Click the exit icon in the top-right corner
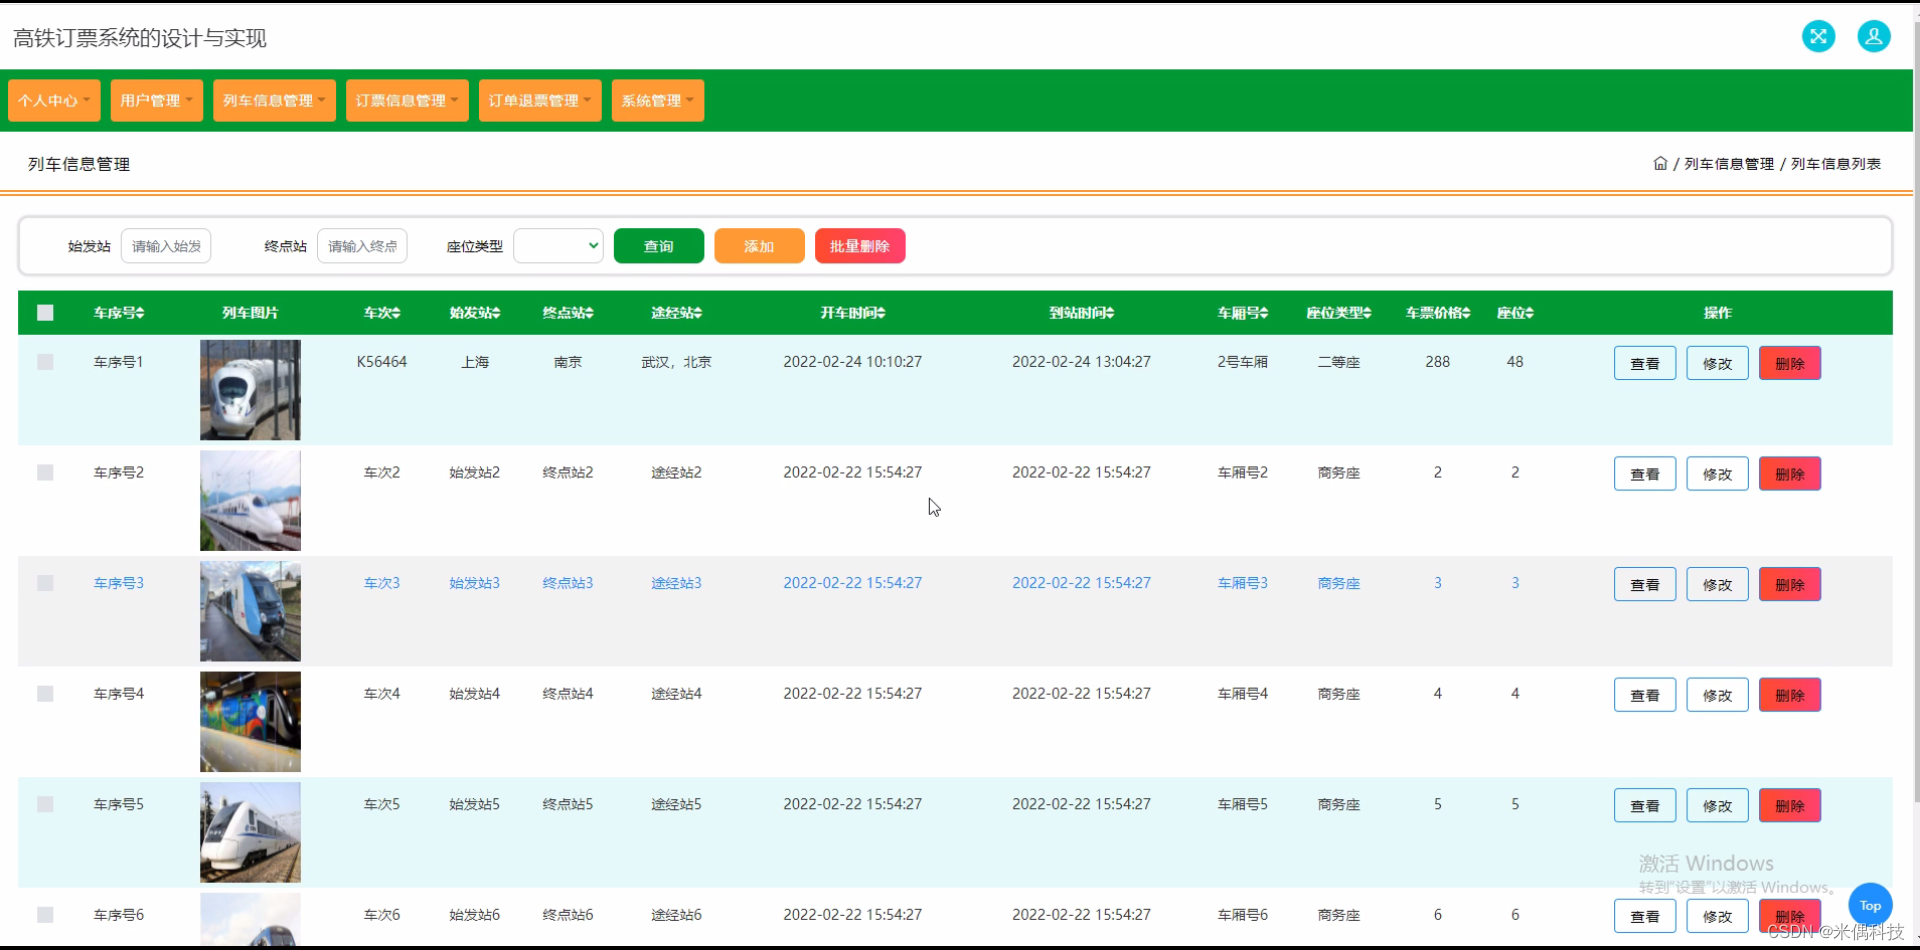This screenshot has height=950, width=1920. tap(1819, 36)
